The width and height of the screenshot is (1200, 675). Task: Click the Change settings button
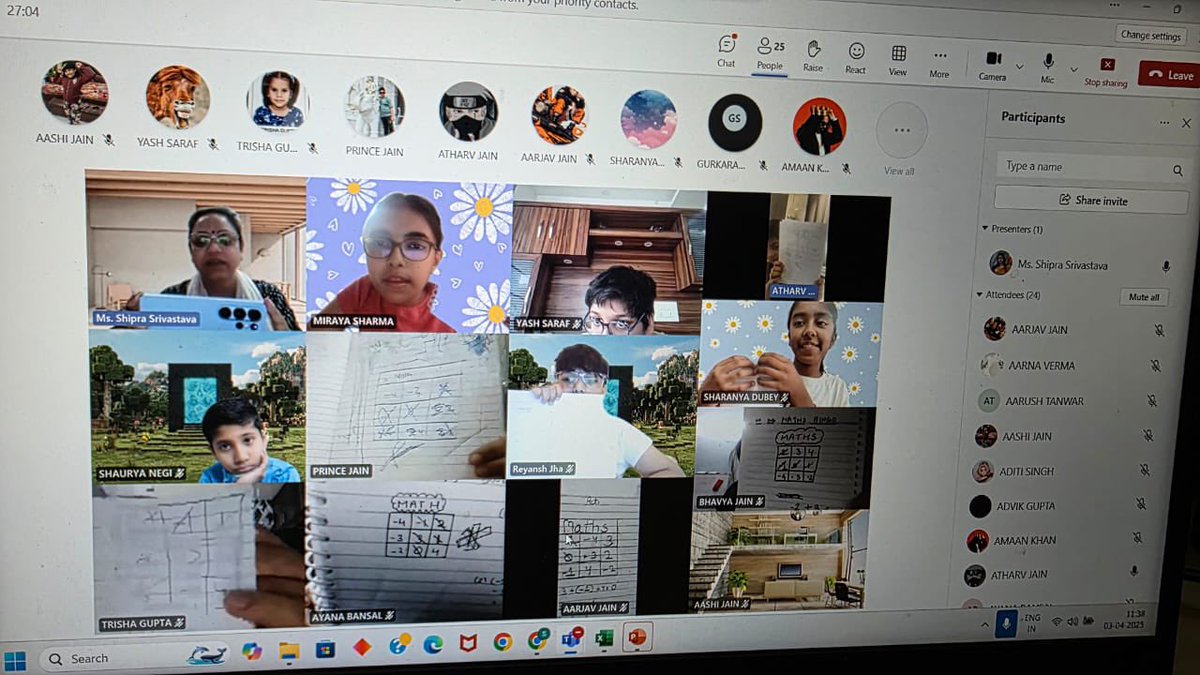click(1151, 36)
